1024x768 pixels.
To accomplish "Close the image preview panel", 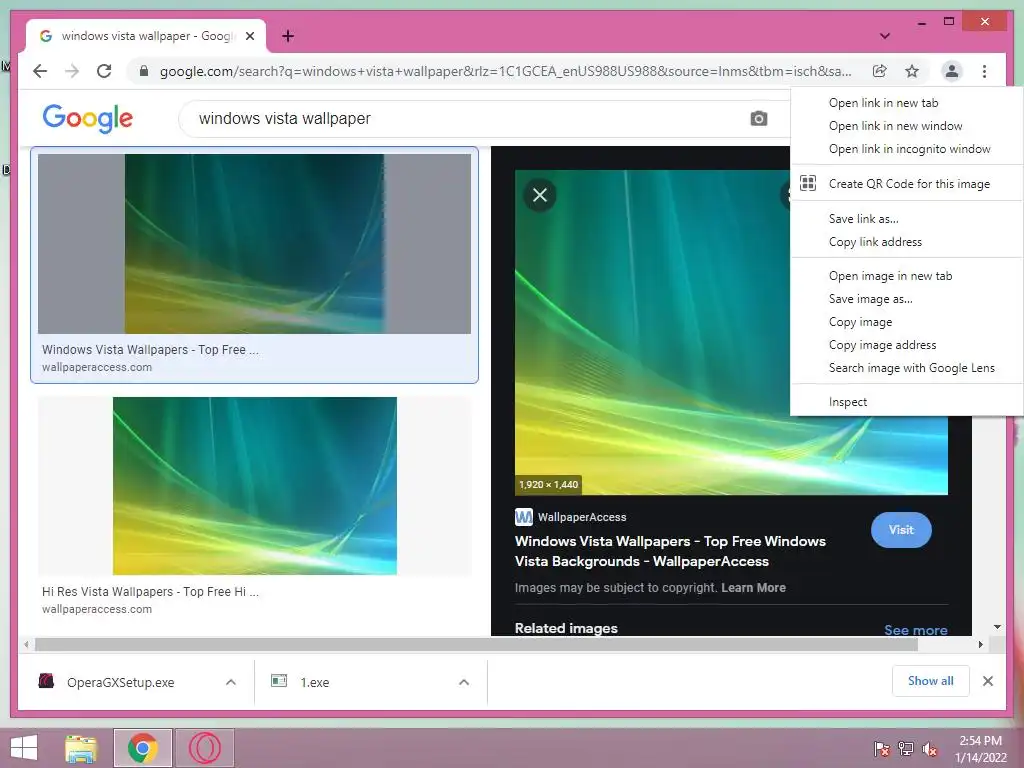I will [540, 195].
